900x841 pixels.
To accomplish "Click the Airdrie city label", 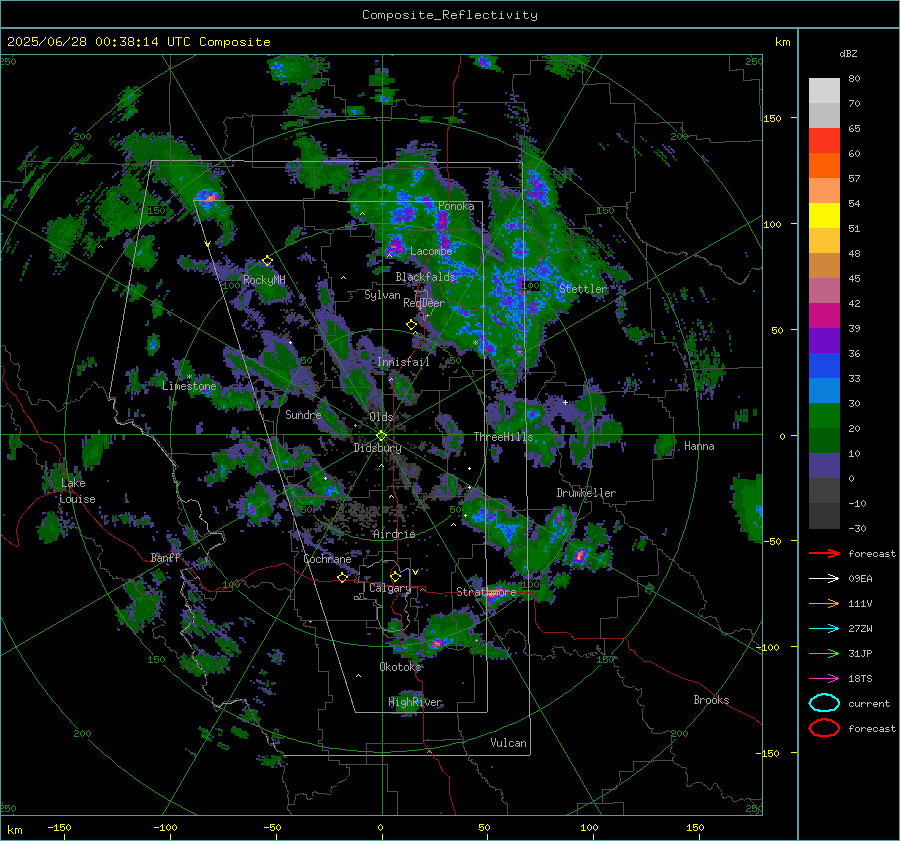I will [394, 534].
